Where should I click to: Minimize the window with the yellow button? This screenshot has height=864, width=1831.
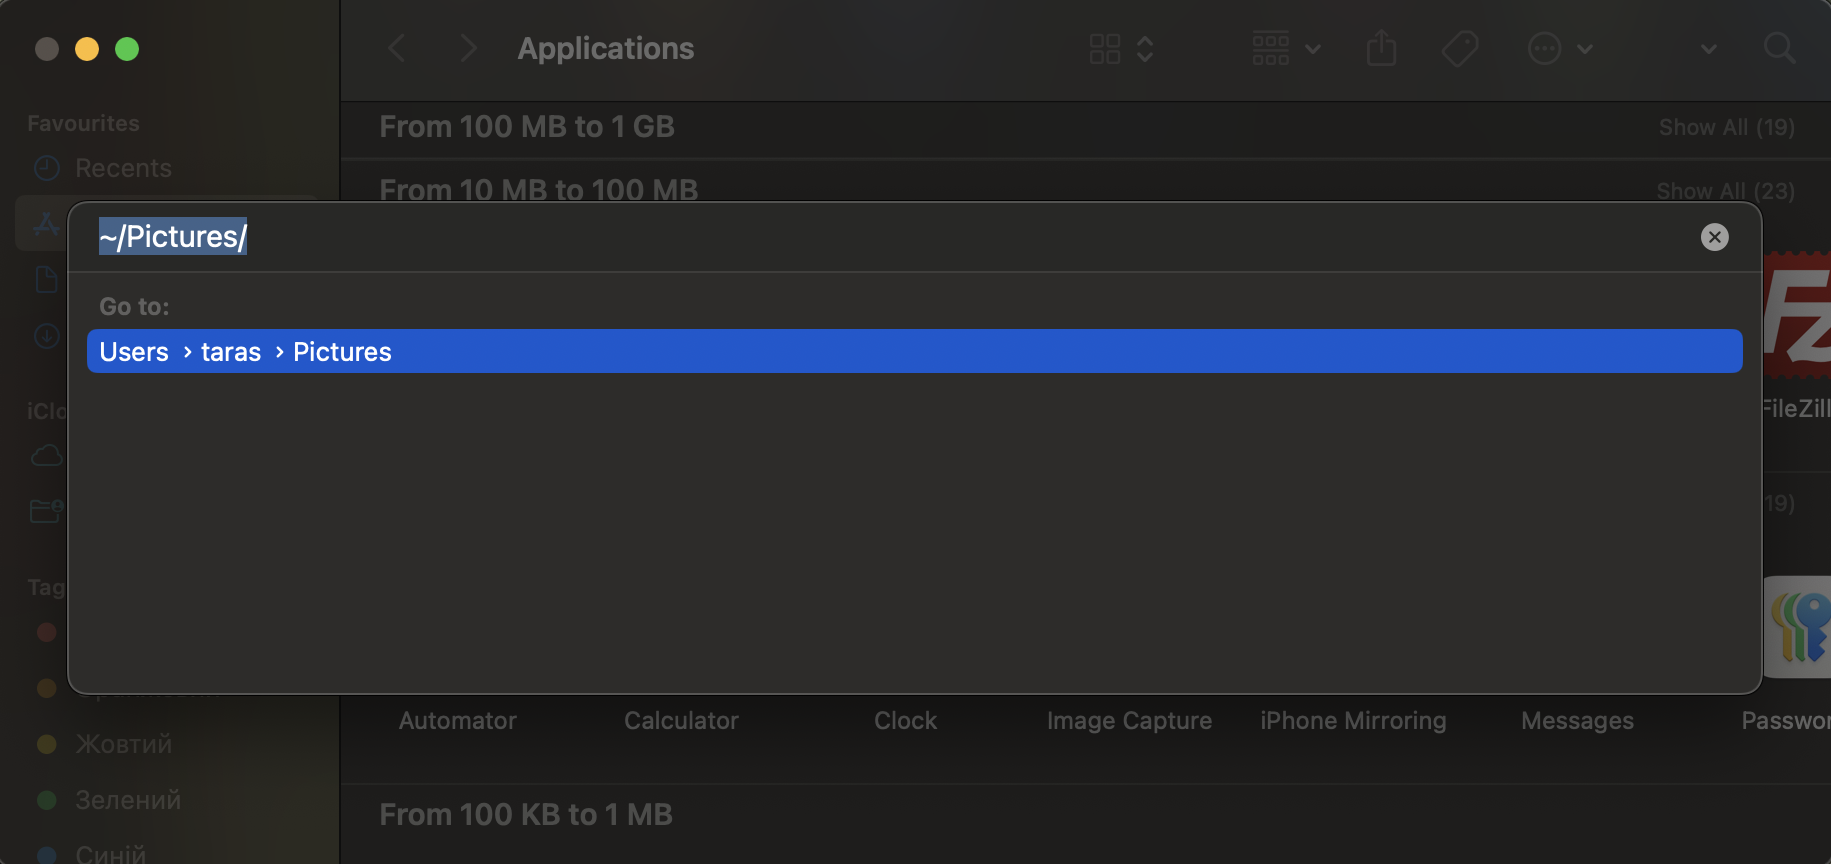[87, 49]
